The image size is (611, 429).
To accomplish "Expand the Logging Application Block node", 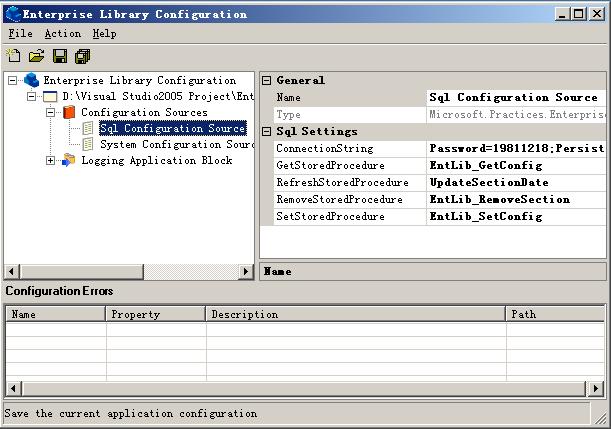I will coord(51,160).
